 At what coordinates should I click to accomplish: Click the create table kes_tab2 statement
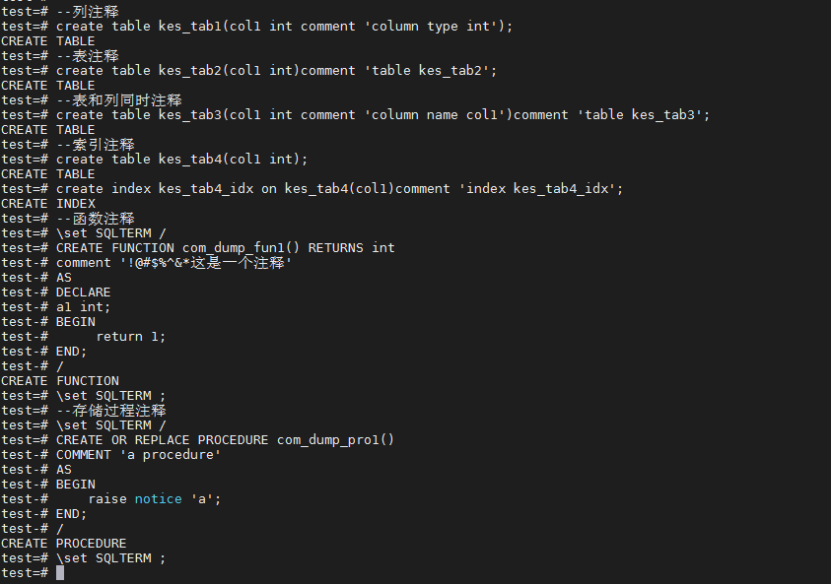point(276,71)
